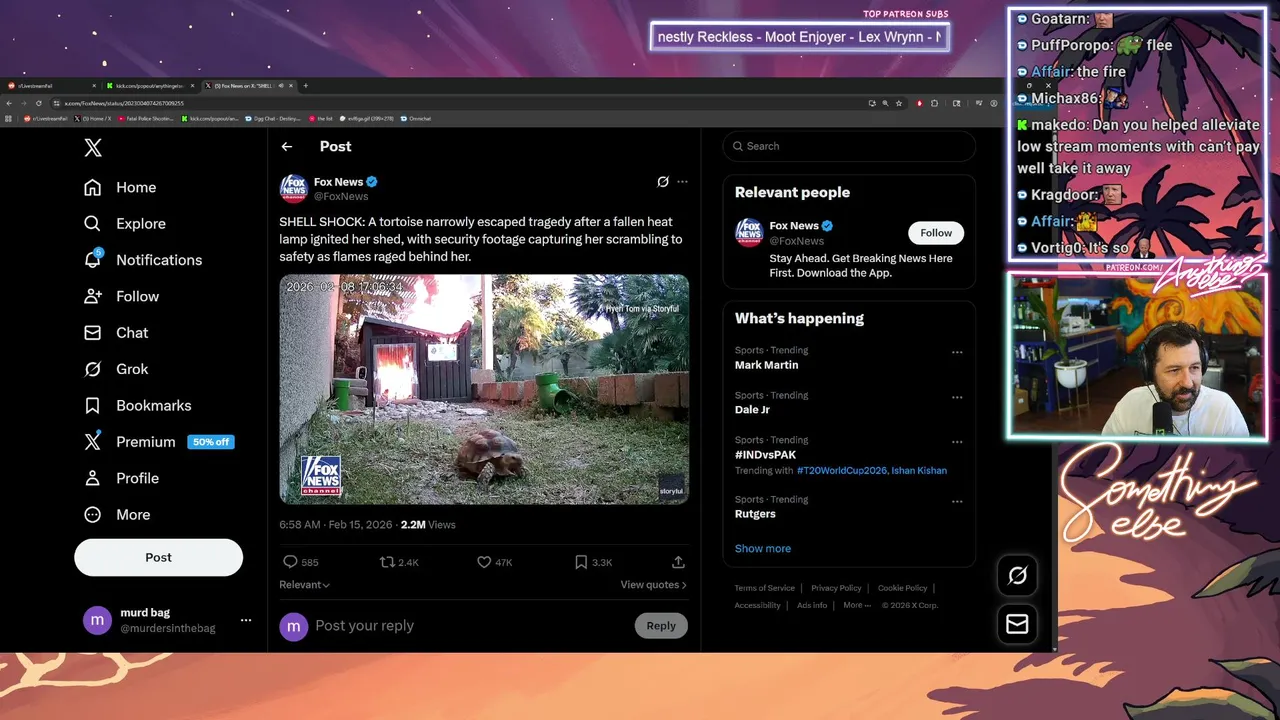
Task: Open Fox News name in Relevant people
Action: (x=794, y=226)
